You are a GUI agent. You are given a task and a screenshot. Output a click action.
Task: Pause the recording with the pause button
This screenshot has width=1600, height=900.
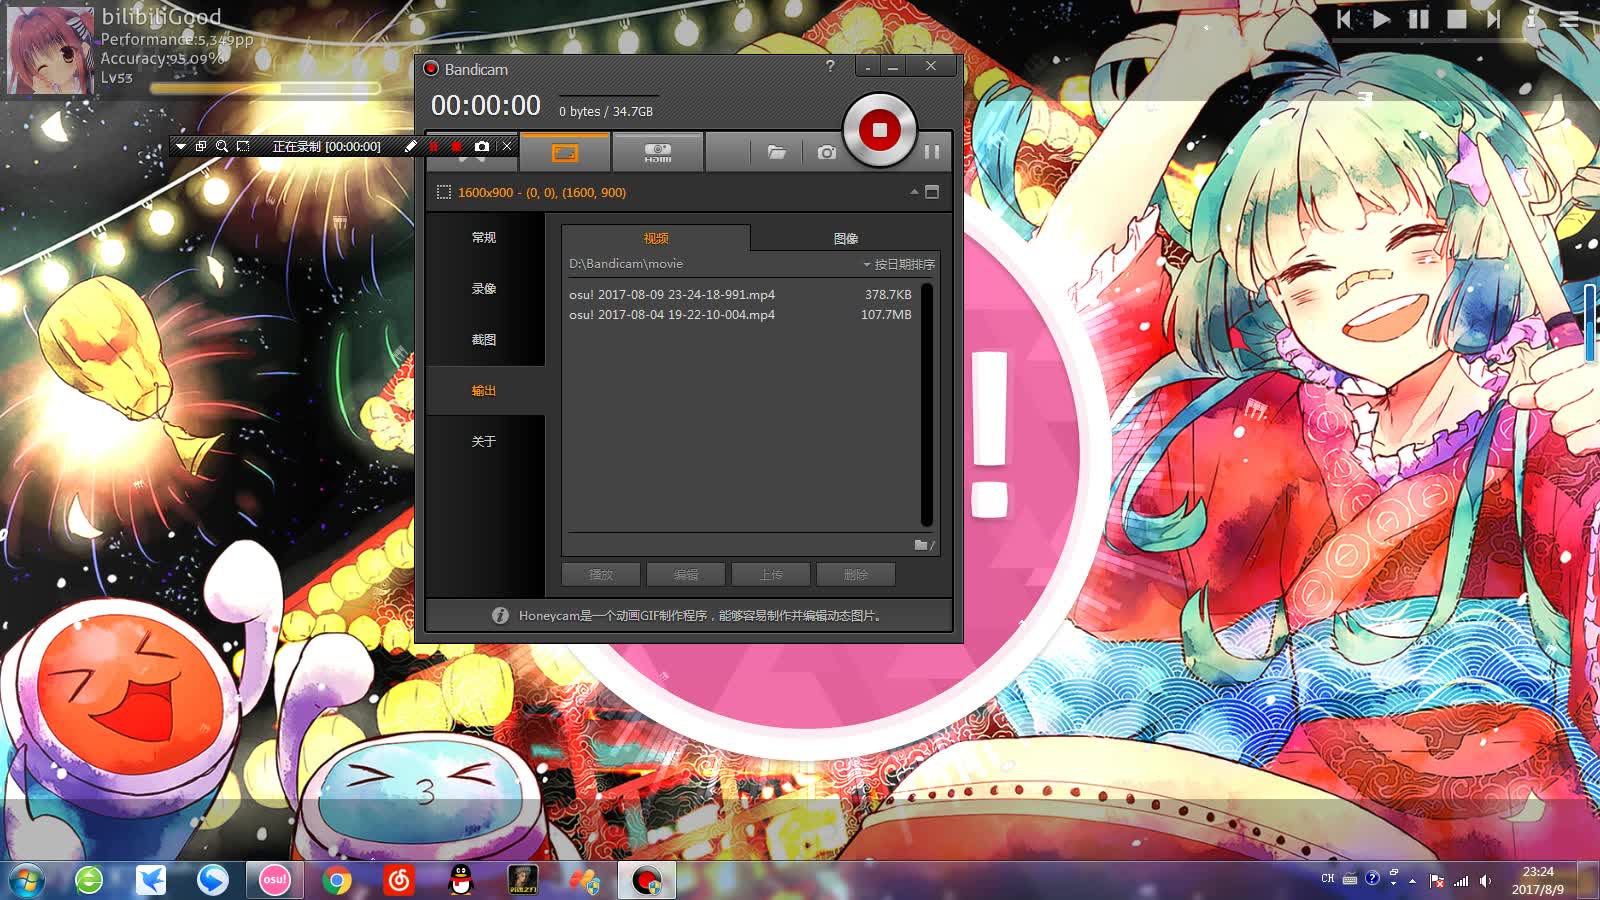[931, 152]
